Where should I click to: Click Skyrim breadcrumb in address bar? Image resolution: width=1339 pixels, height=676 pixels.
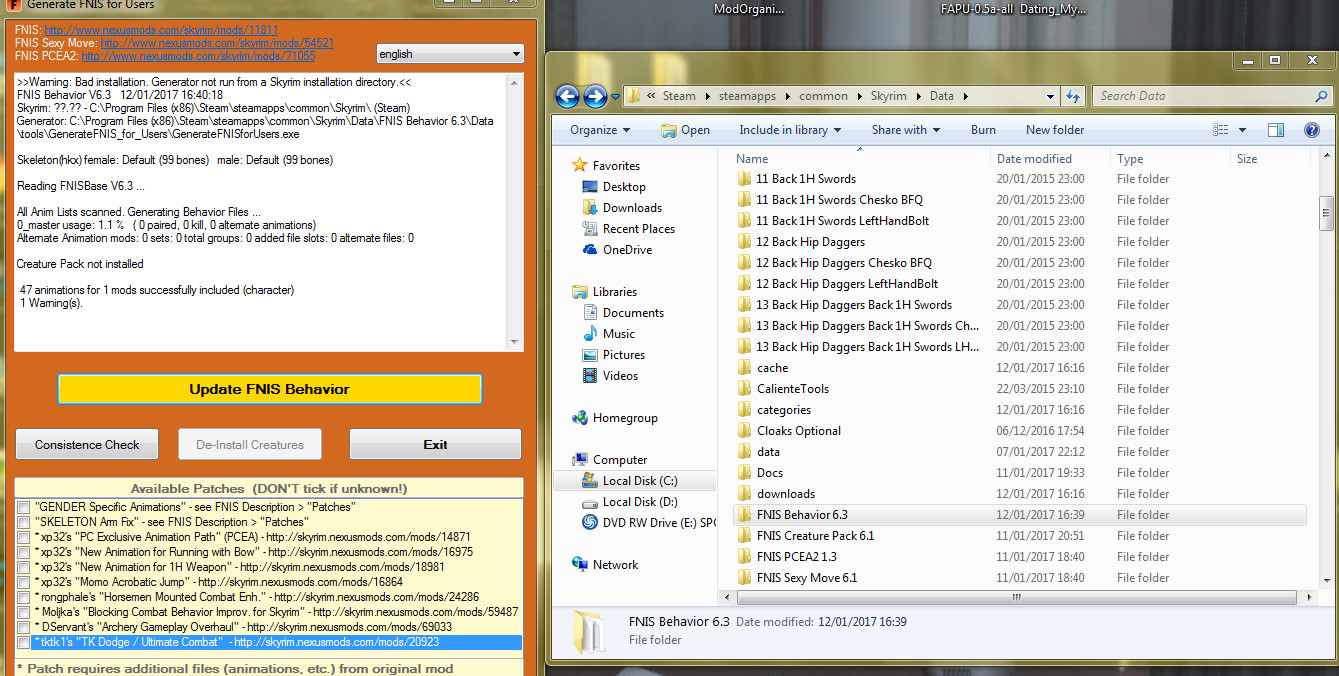pyautogui.click(x=888, y=97)
